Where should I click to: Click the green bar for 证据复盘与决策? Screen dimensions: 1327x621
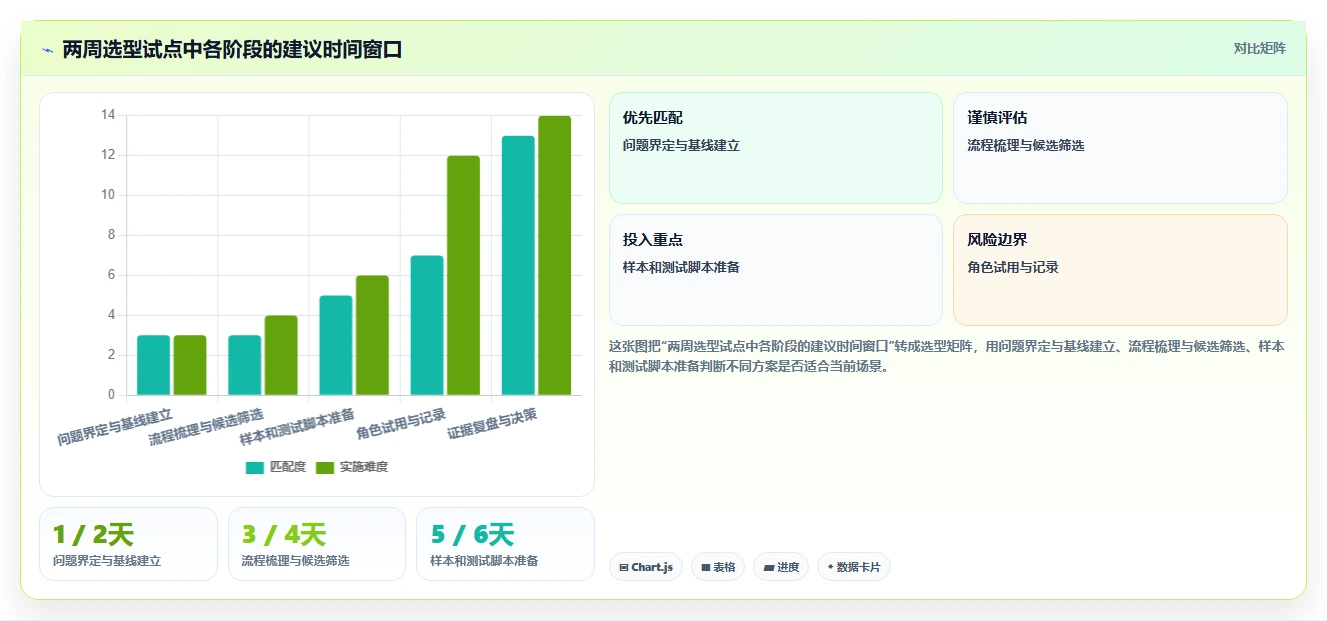point(555,255)
